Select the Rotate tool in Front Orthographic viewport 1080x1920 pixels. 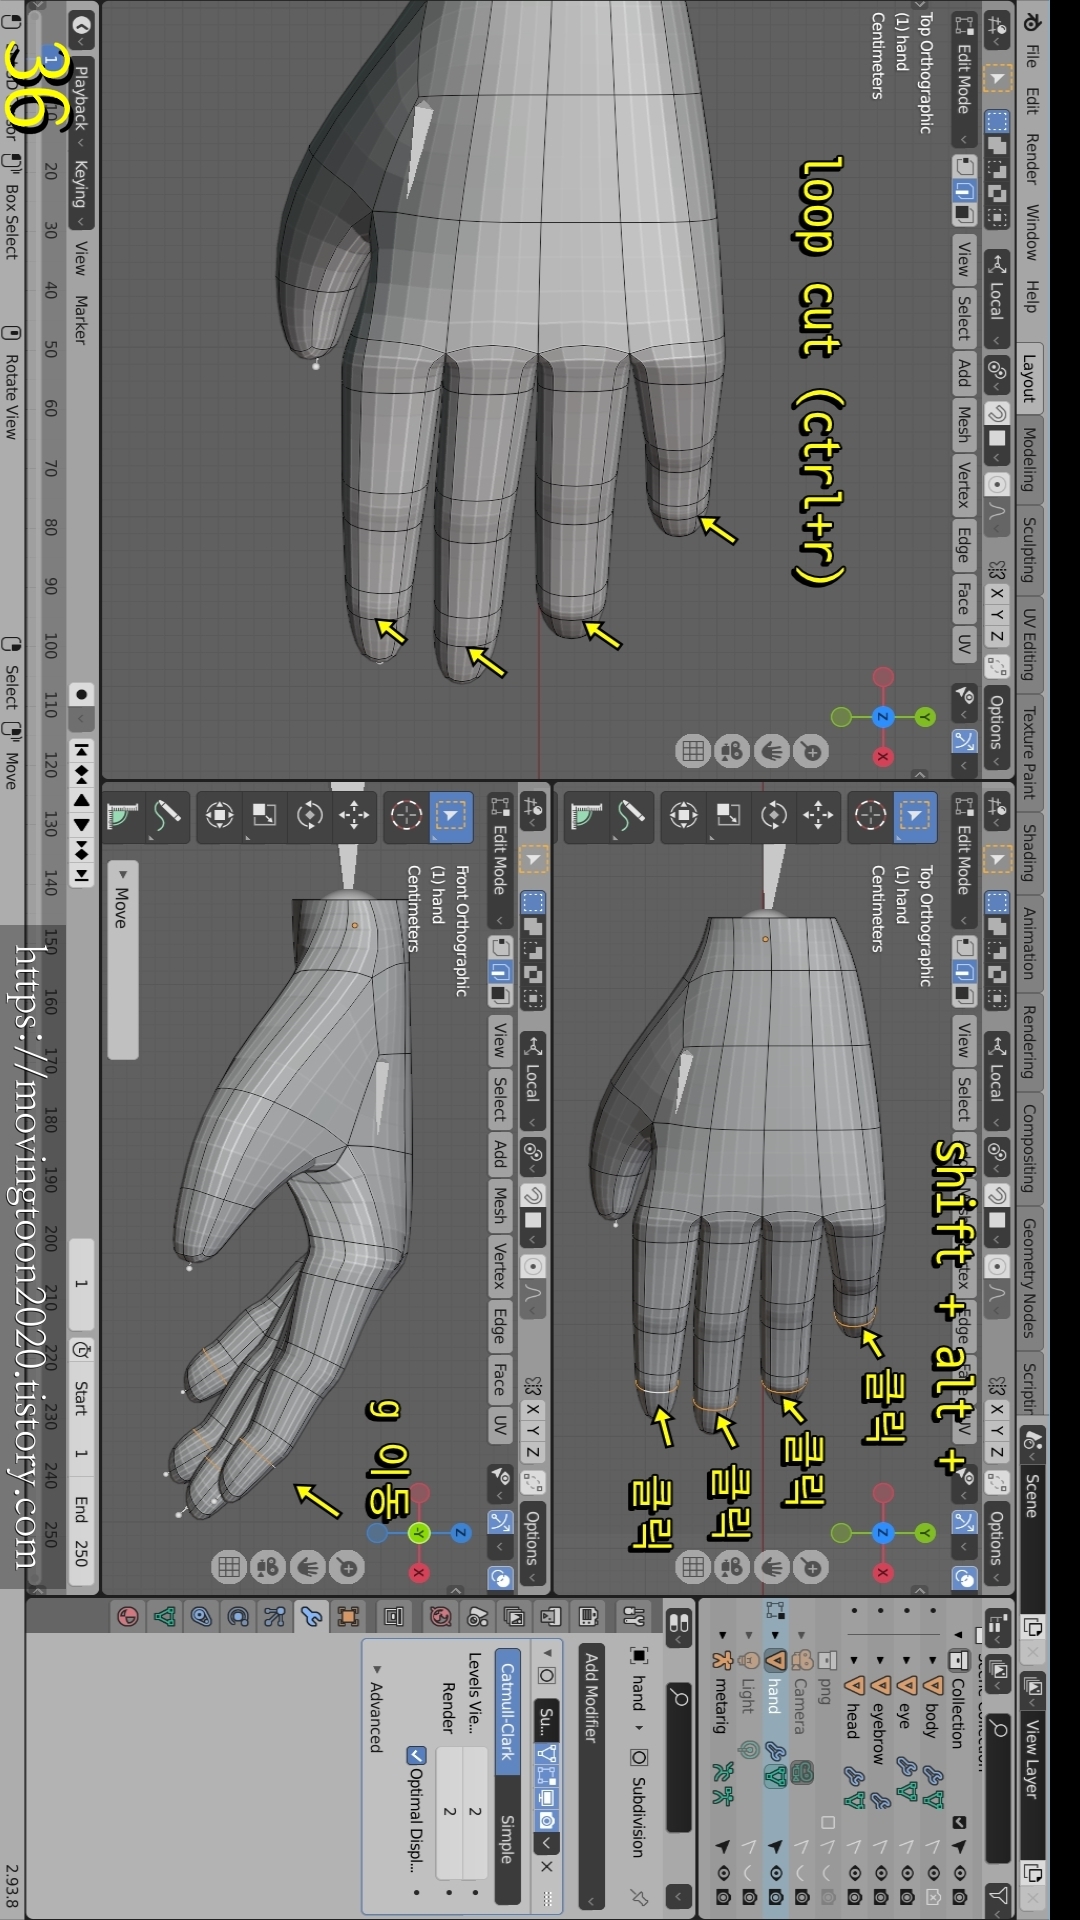click(310, 816)
